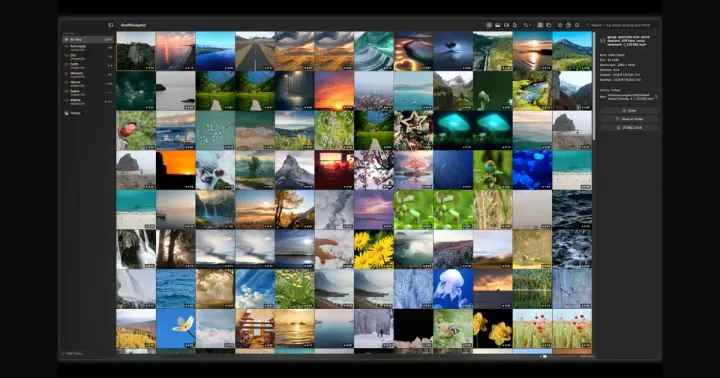Viewport: 720px width, 378px height.
Task: Select the lone tree on water thumbnail
Action: click(x=453, y=51)
